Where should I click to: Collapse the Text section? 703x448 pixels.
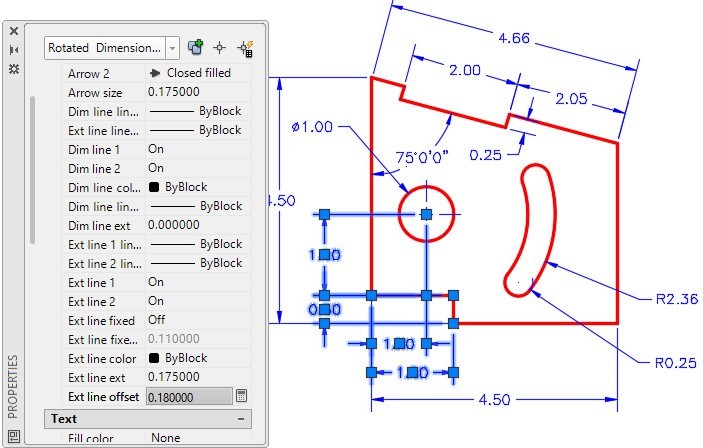pos(241,418)
